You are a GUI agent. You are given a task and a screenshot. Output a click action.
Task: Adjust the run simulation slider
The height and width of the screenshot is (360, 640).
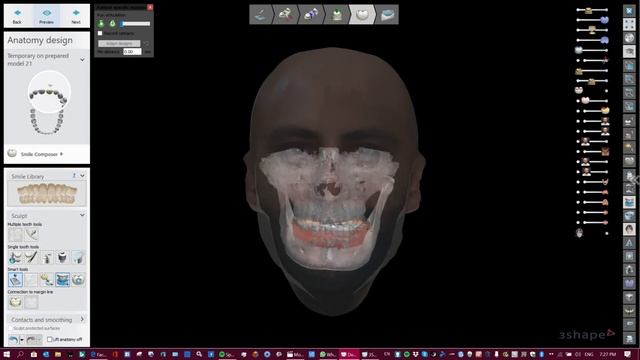pyautogui.click(x=135, y=24)
